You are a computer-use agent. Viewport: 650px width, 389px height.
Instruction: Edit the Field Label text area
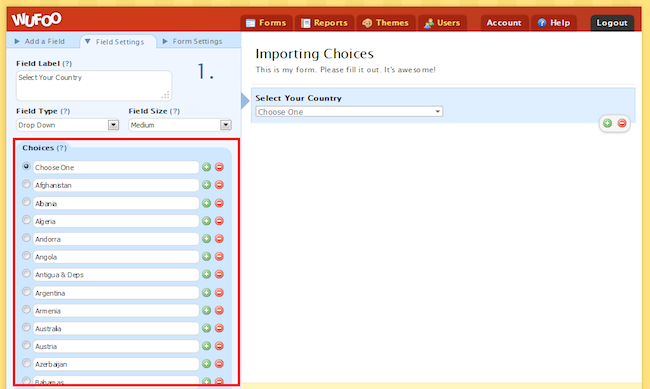(94, 85)
